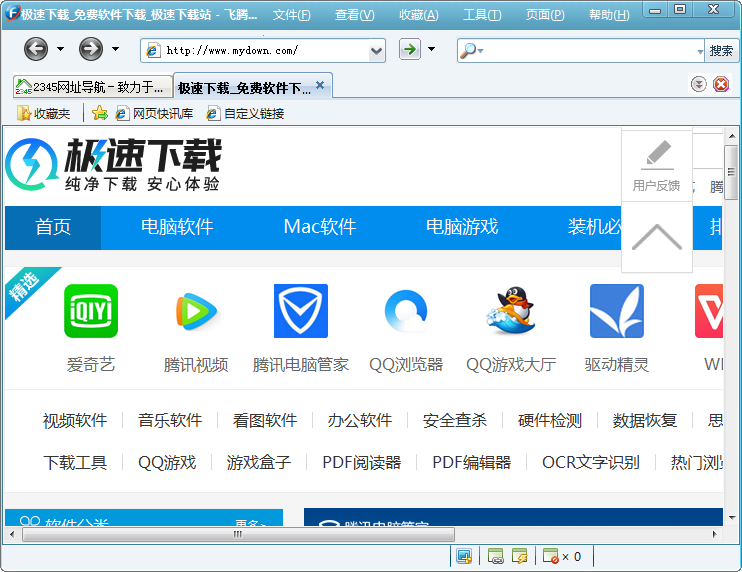Click the red stop button beside tabs

point(721,85)
